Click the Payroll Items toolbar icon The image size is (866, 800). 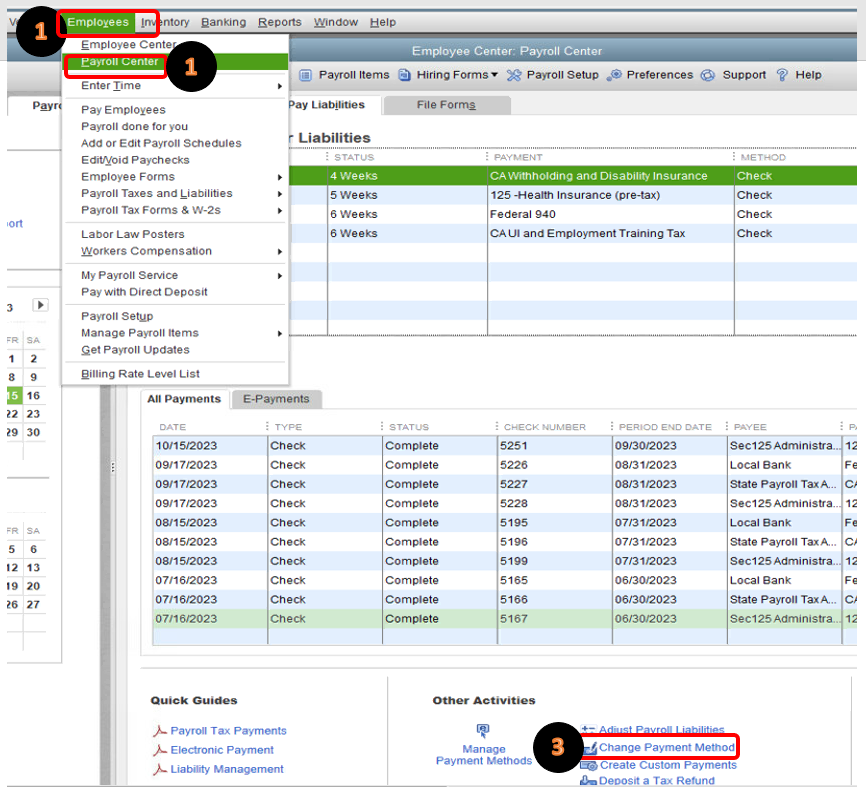coord(305,75)
